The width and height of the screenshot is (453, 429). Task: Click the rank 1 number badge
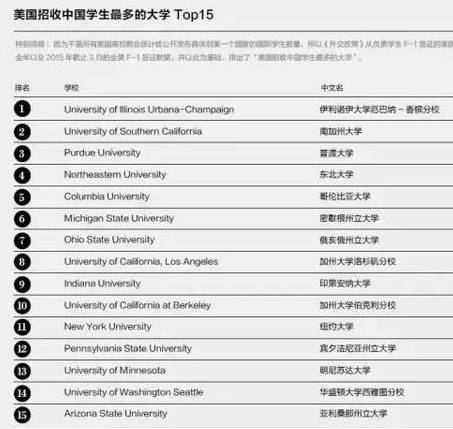(22, 109)
